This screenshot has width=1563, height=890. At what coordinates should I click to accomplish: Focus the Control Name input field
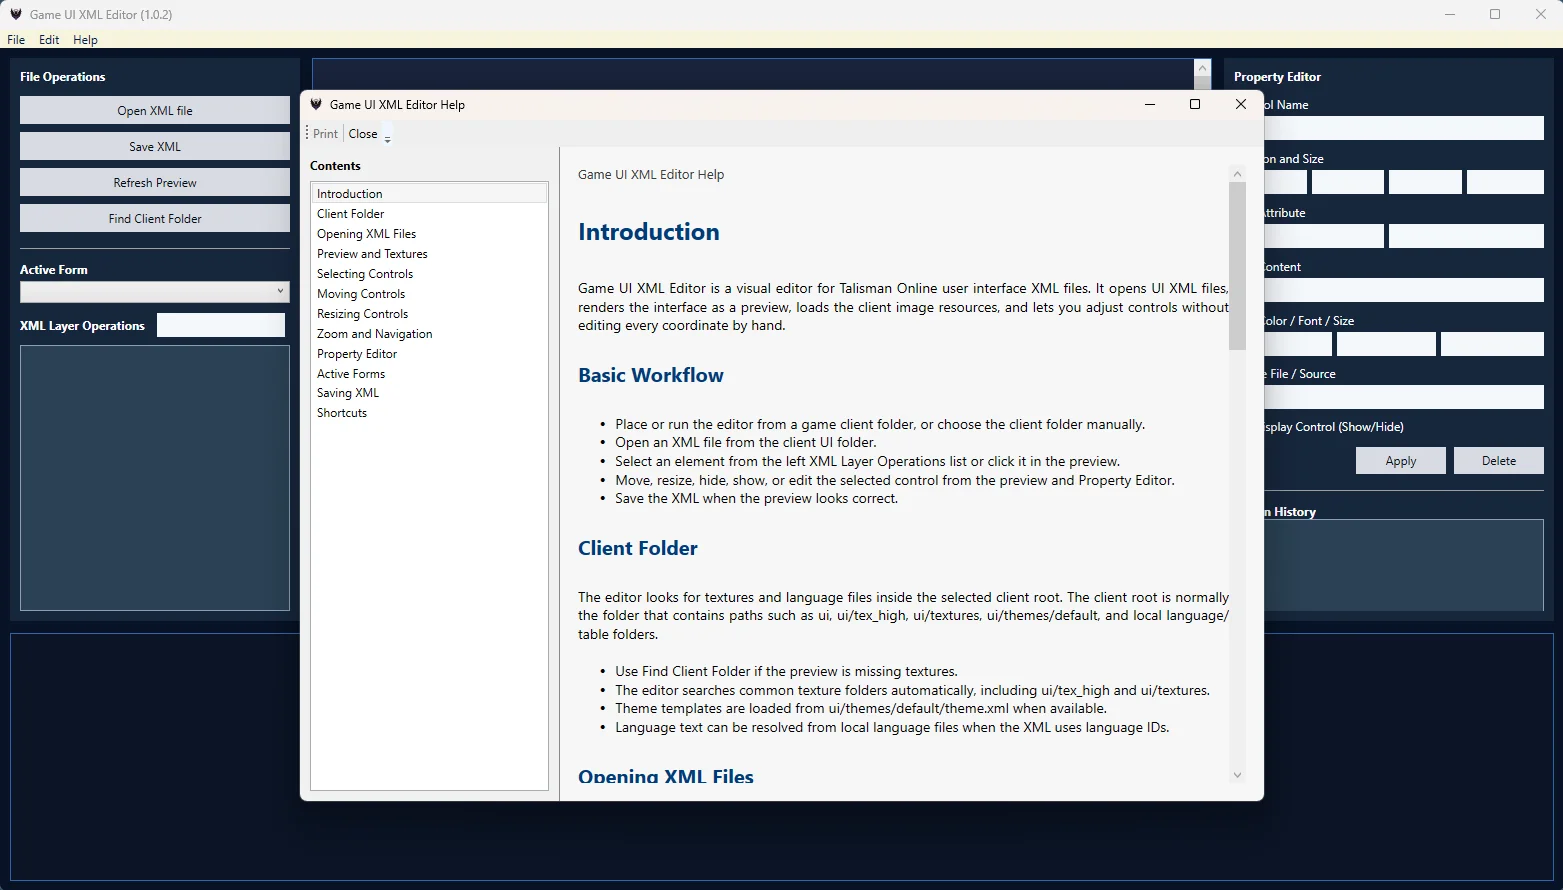tap(1404, 128)
